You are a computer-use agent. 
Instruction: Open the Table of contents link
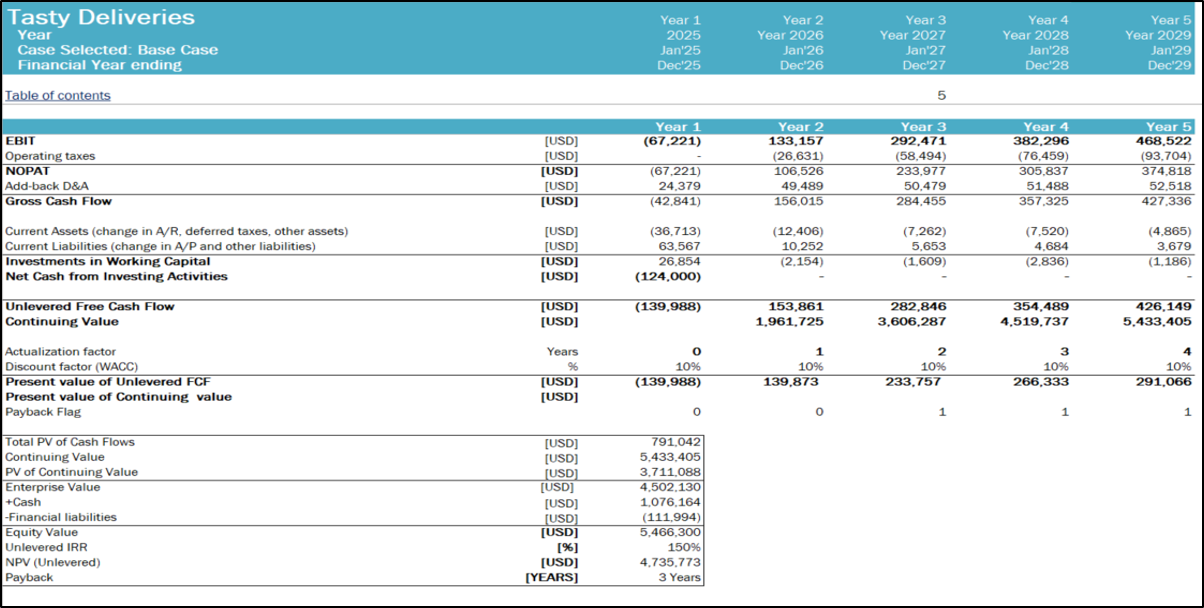(58, 96)
